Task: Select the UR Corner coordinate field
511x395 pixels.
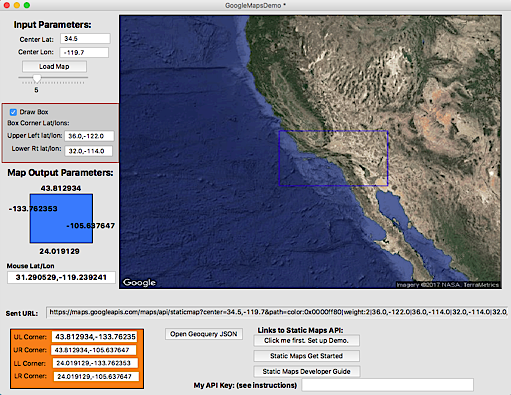Action: tap(93, 350)
